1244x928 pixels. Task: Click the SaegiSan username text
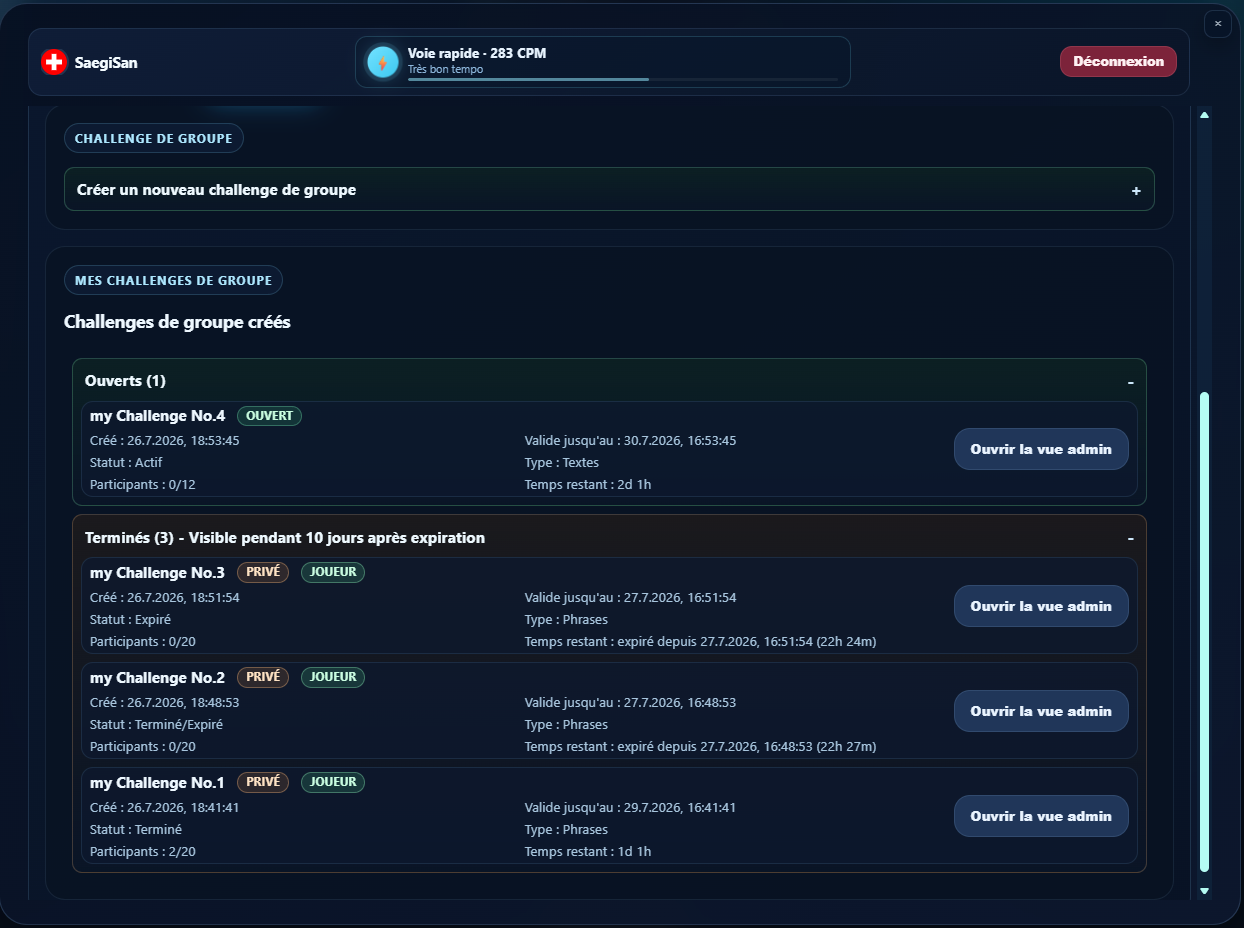point(106,62)
